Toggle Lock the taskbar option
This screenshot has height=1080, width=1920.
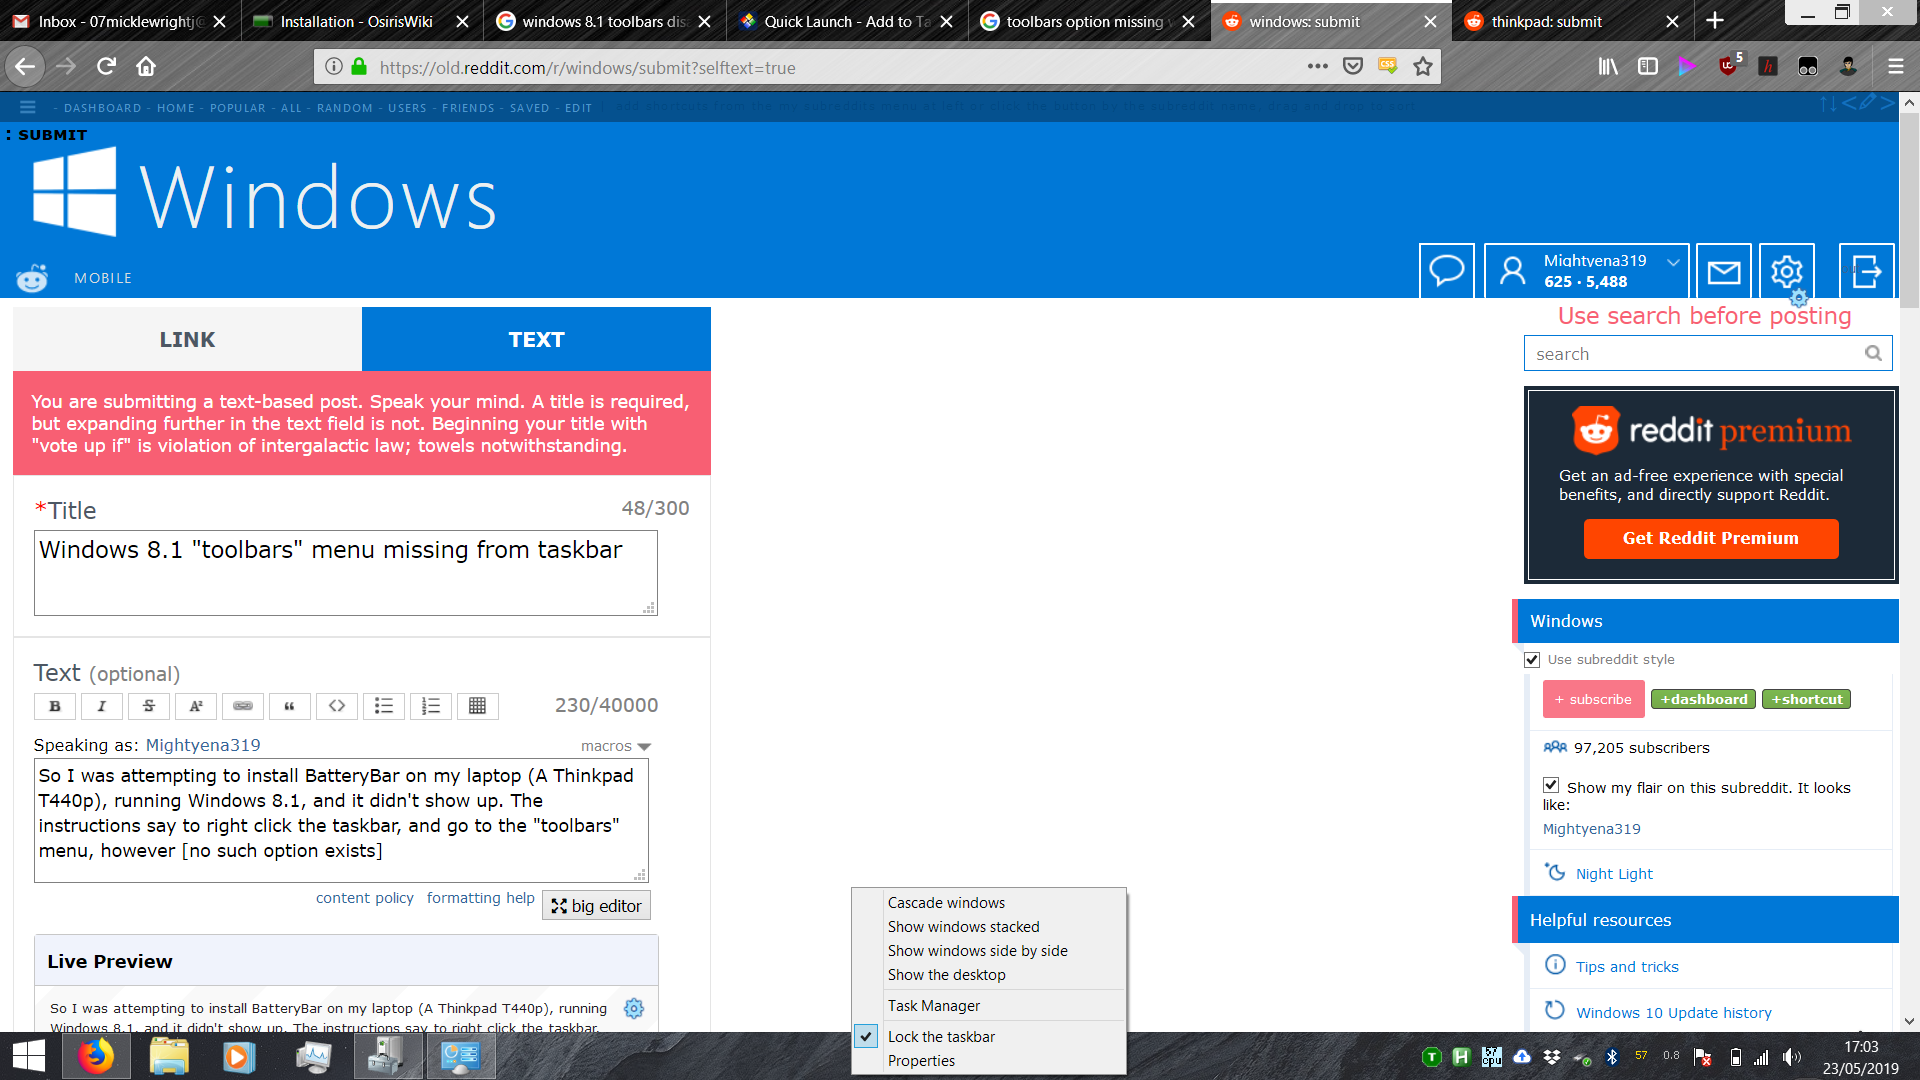point(941,1037)
